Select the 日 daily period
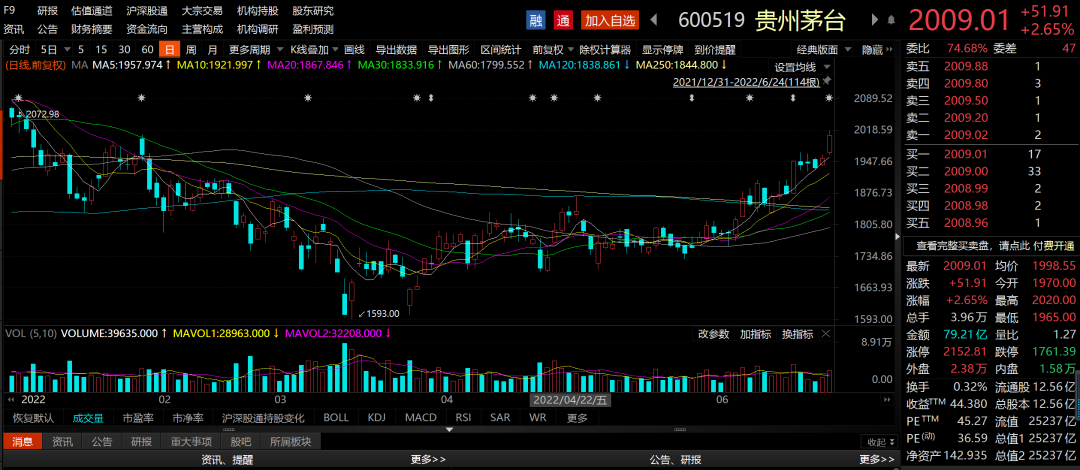This screenshot has height=470, width=1080. [x=169, y=50]
